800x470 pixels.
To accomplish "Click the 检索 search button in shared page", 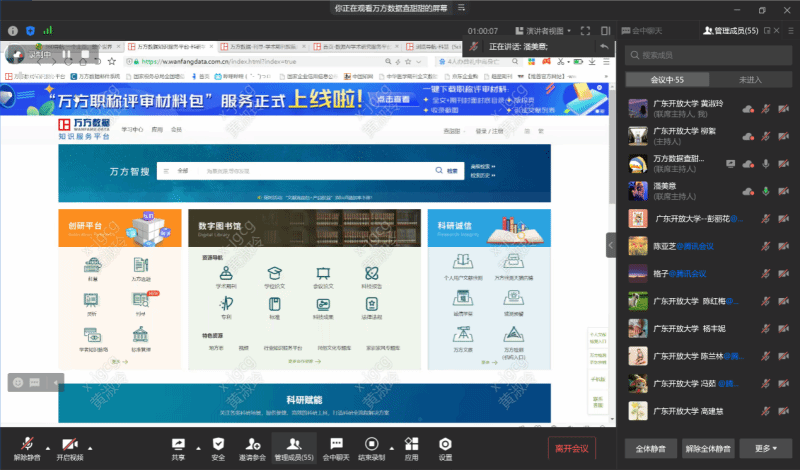I will click(447, 171).
